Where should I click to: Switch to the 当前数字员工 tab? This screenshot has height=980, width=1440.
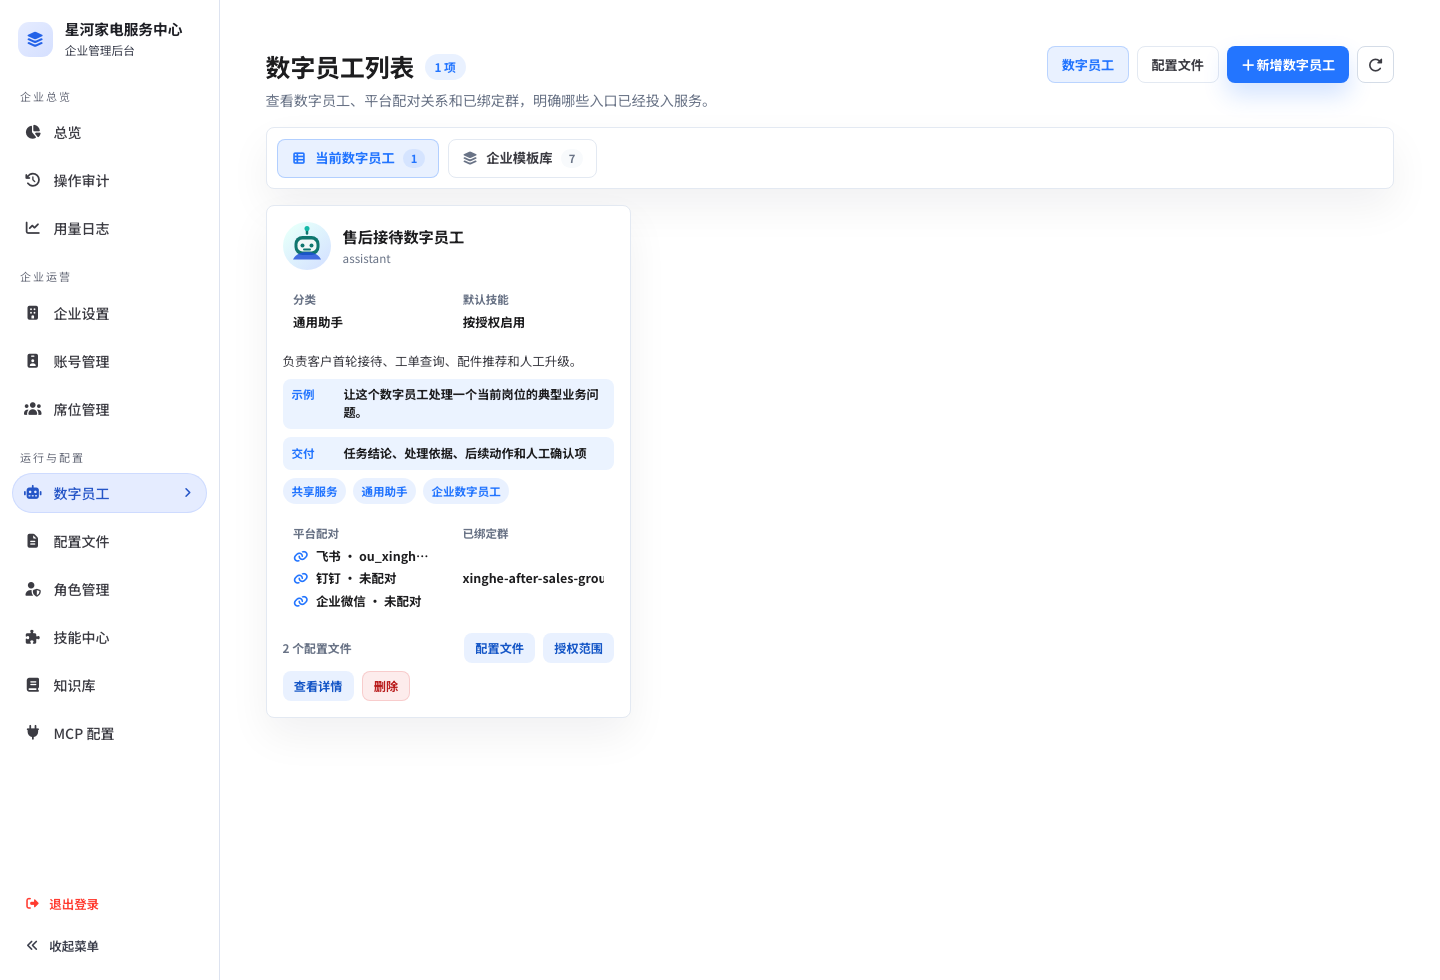(358, 158)
